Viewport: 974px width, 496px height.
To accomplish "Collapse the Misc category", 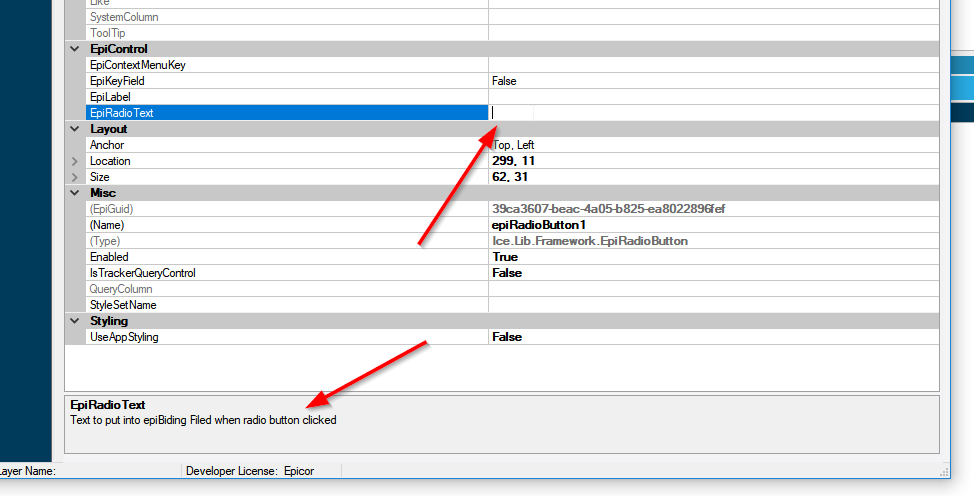I will pos(75,193).
